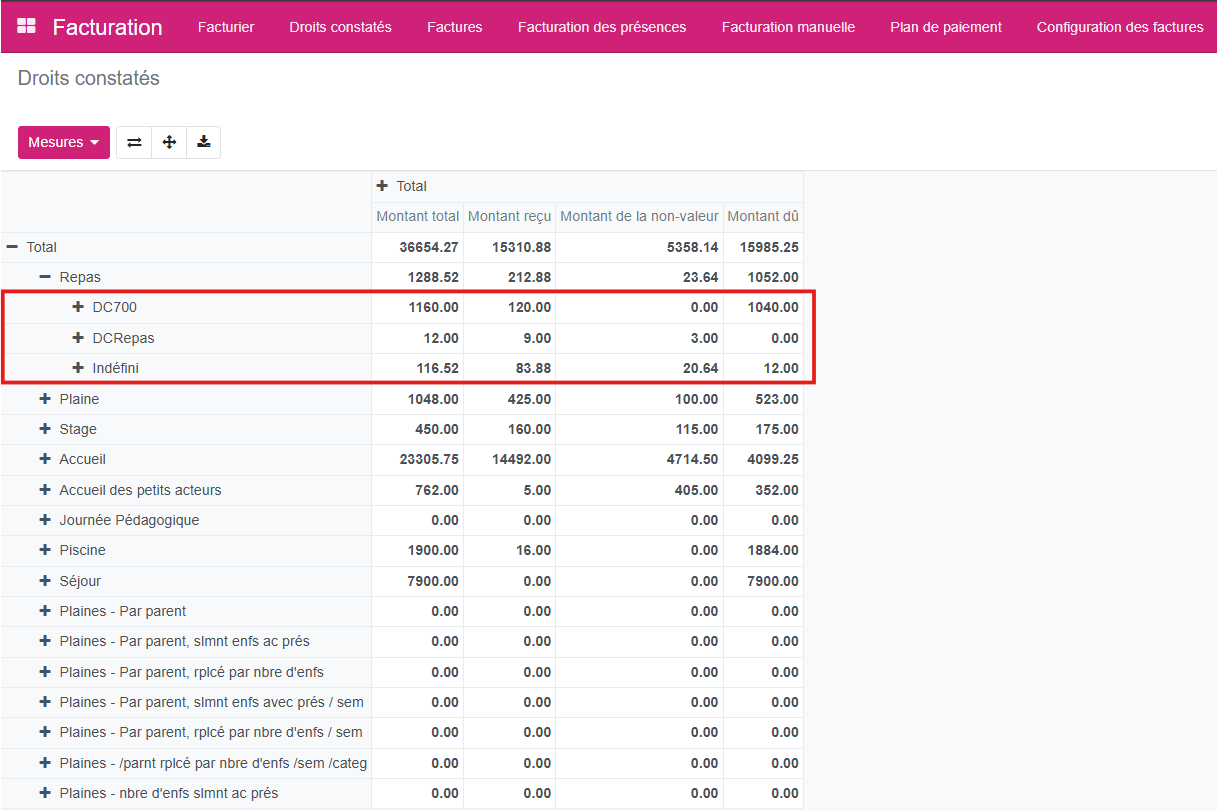Expand the Piscine category row
Screen dimensions: 1217x811
(x=45, y=550)
